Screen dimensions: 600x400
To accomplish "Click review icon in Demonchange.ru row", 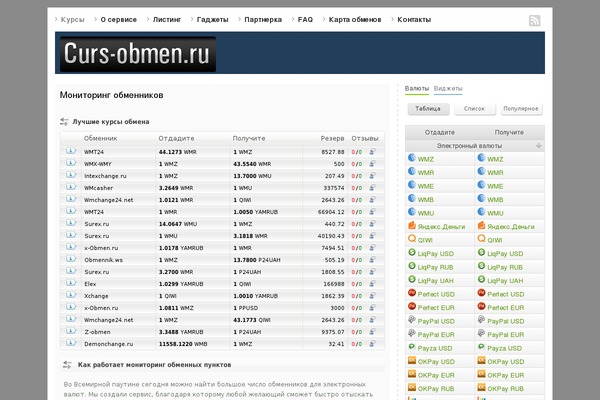I will (372, 344).
